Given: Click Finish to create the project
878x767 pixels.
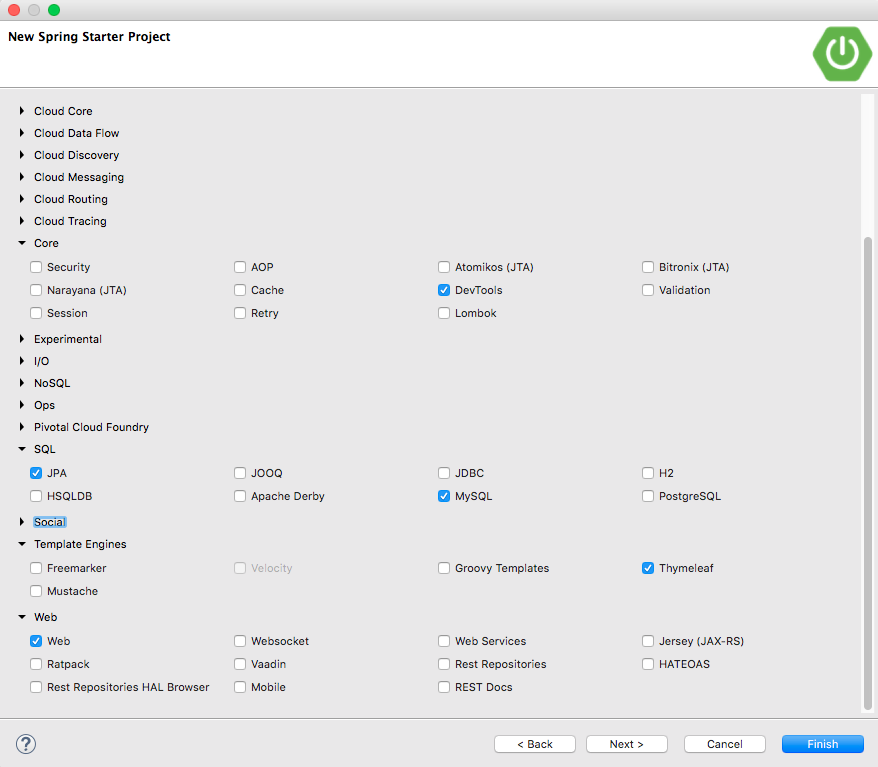Looking at the screenshot, I should click(x=823, y=744).
